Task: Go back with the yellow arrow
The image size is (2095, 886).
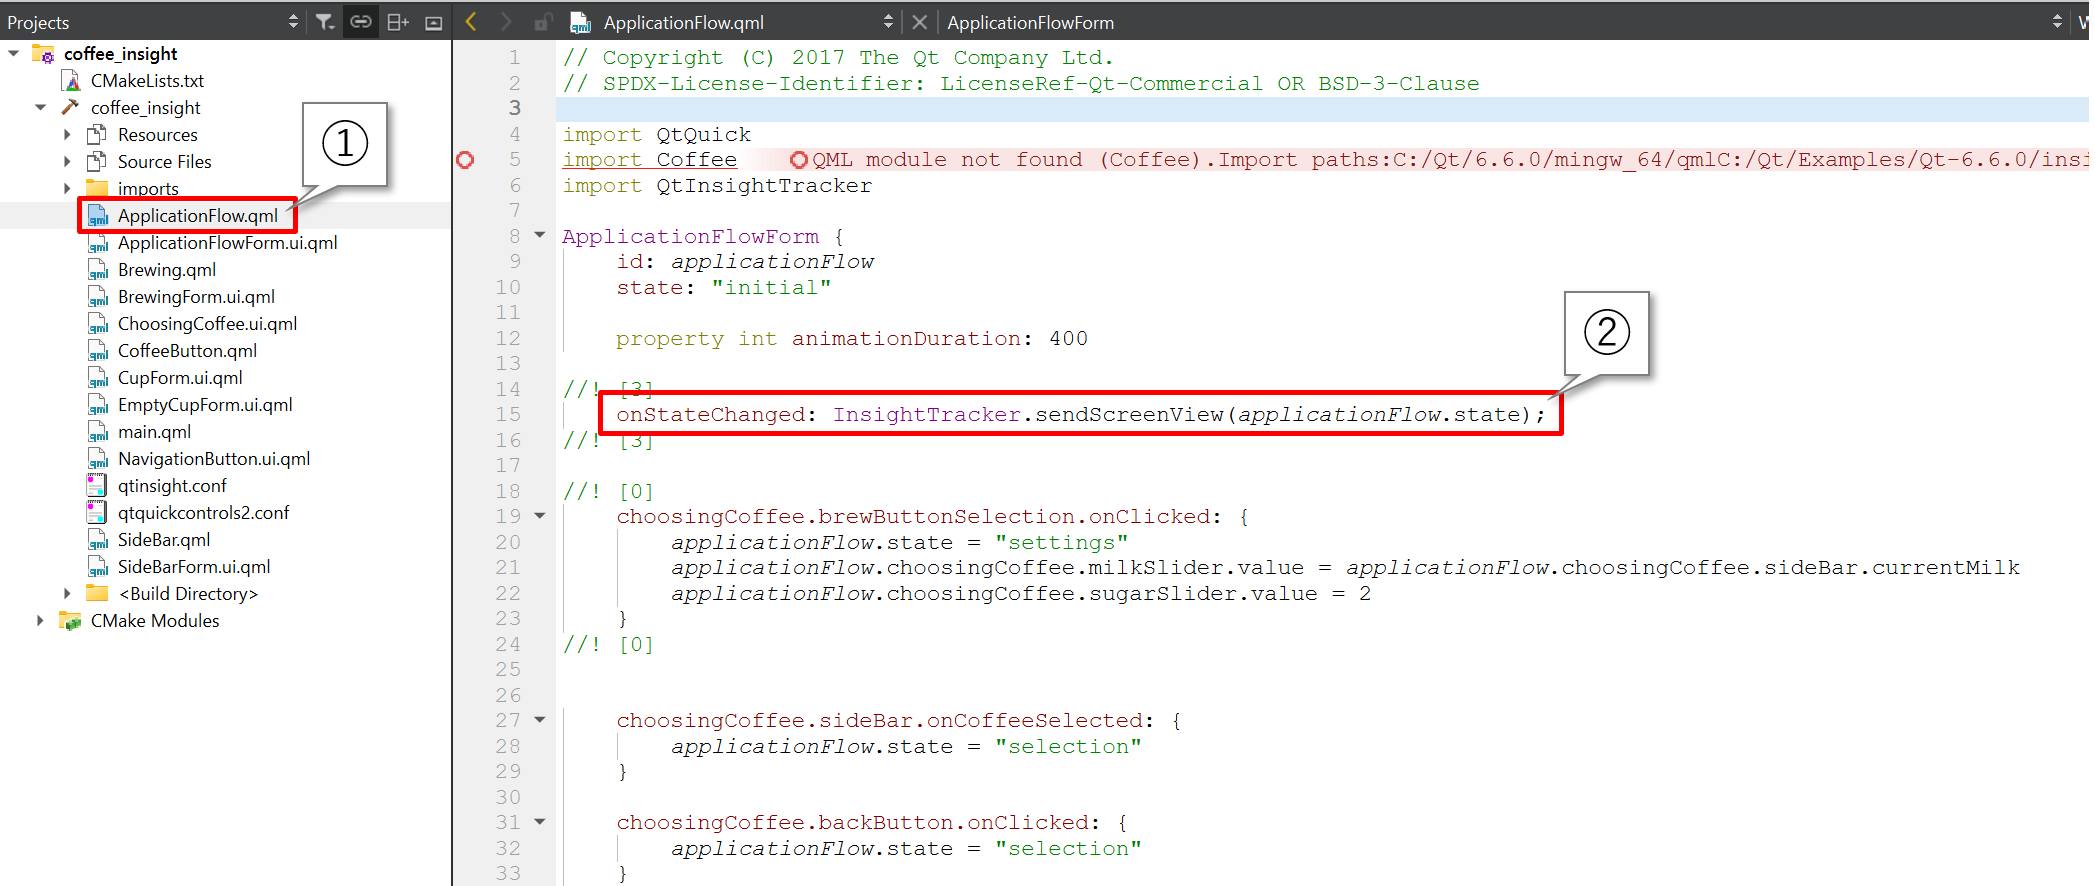Action: pyautogui.click(x=472, y=22)
